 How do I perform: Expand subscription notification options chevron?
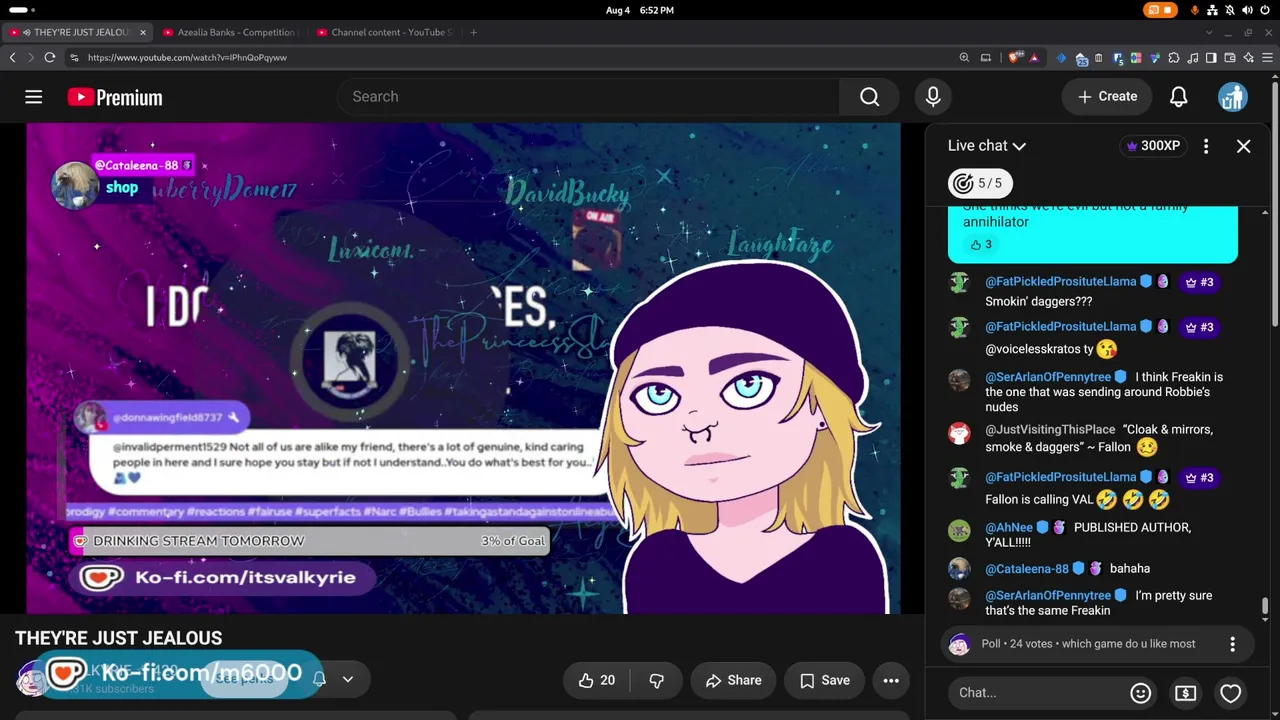[x=347, y=679]
